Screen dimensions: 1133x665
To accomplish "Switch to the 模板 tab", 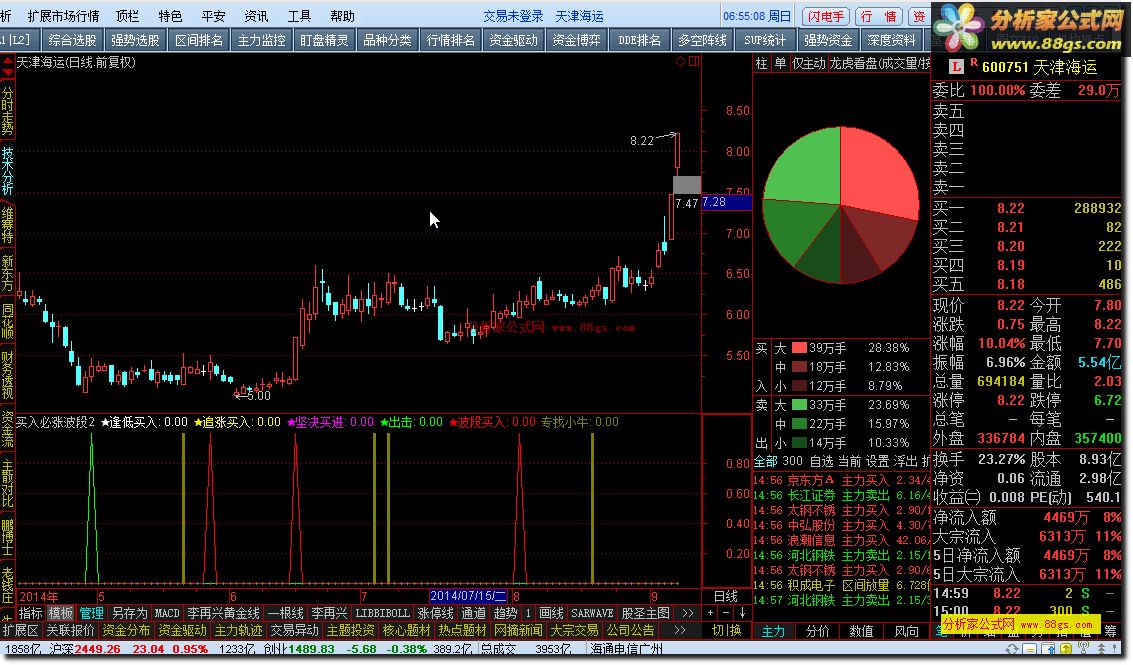I will tap(61, 613).
